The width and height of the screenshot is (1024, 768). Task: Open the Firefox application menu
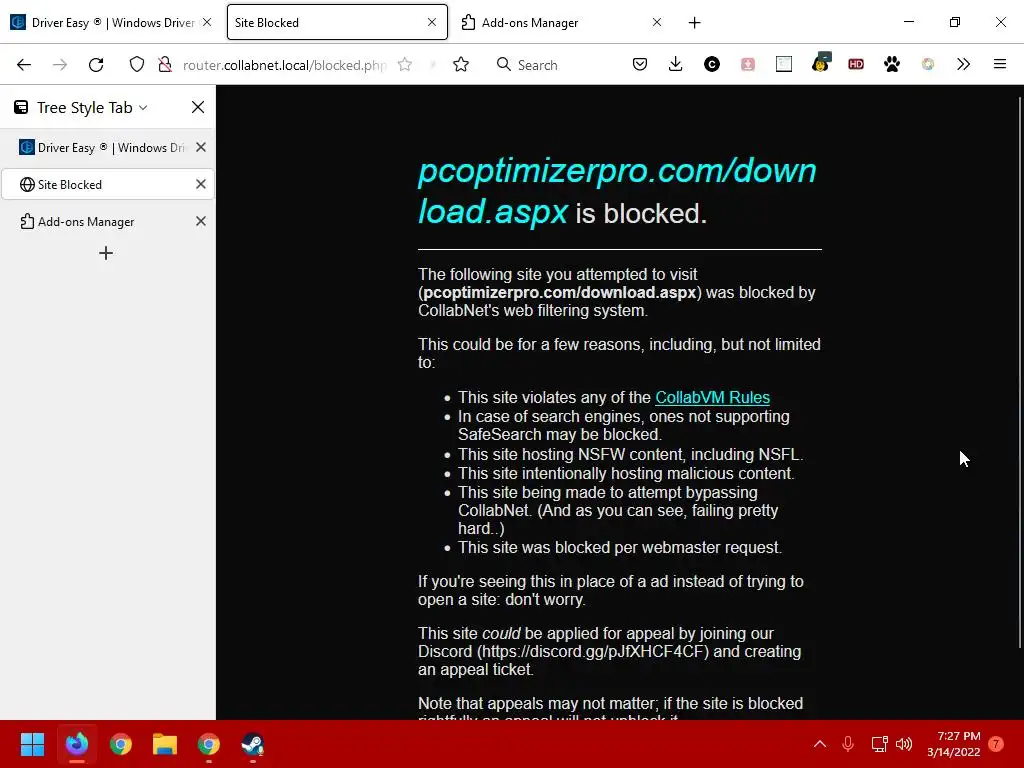pyautogui.click(x=1000, y=64)
